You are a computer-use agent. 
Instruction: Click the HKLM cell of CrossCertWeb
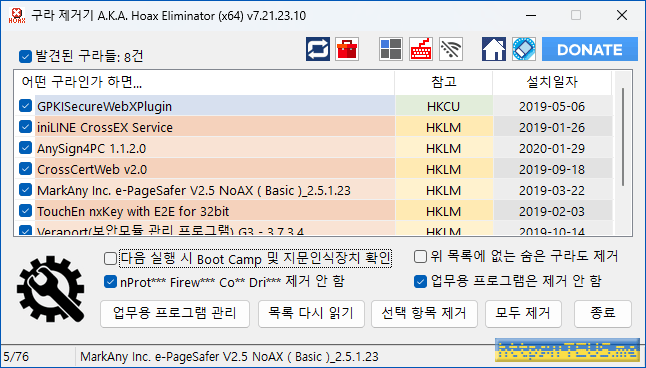pyautogui.click(x=444, y=170)
